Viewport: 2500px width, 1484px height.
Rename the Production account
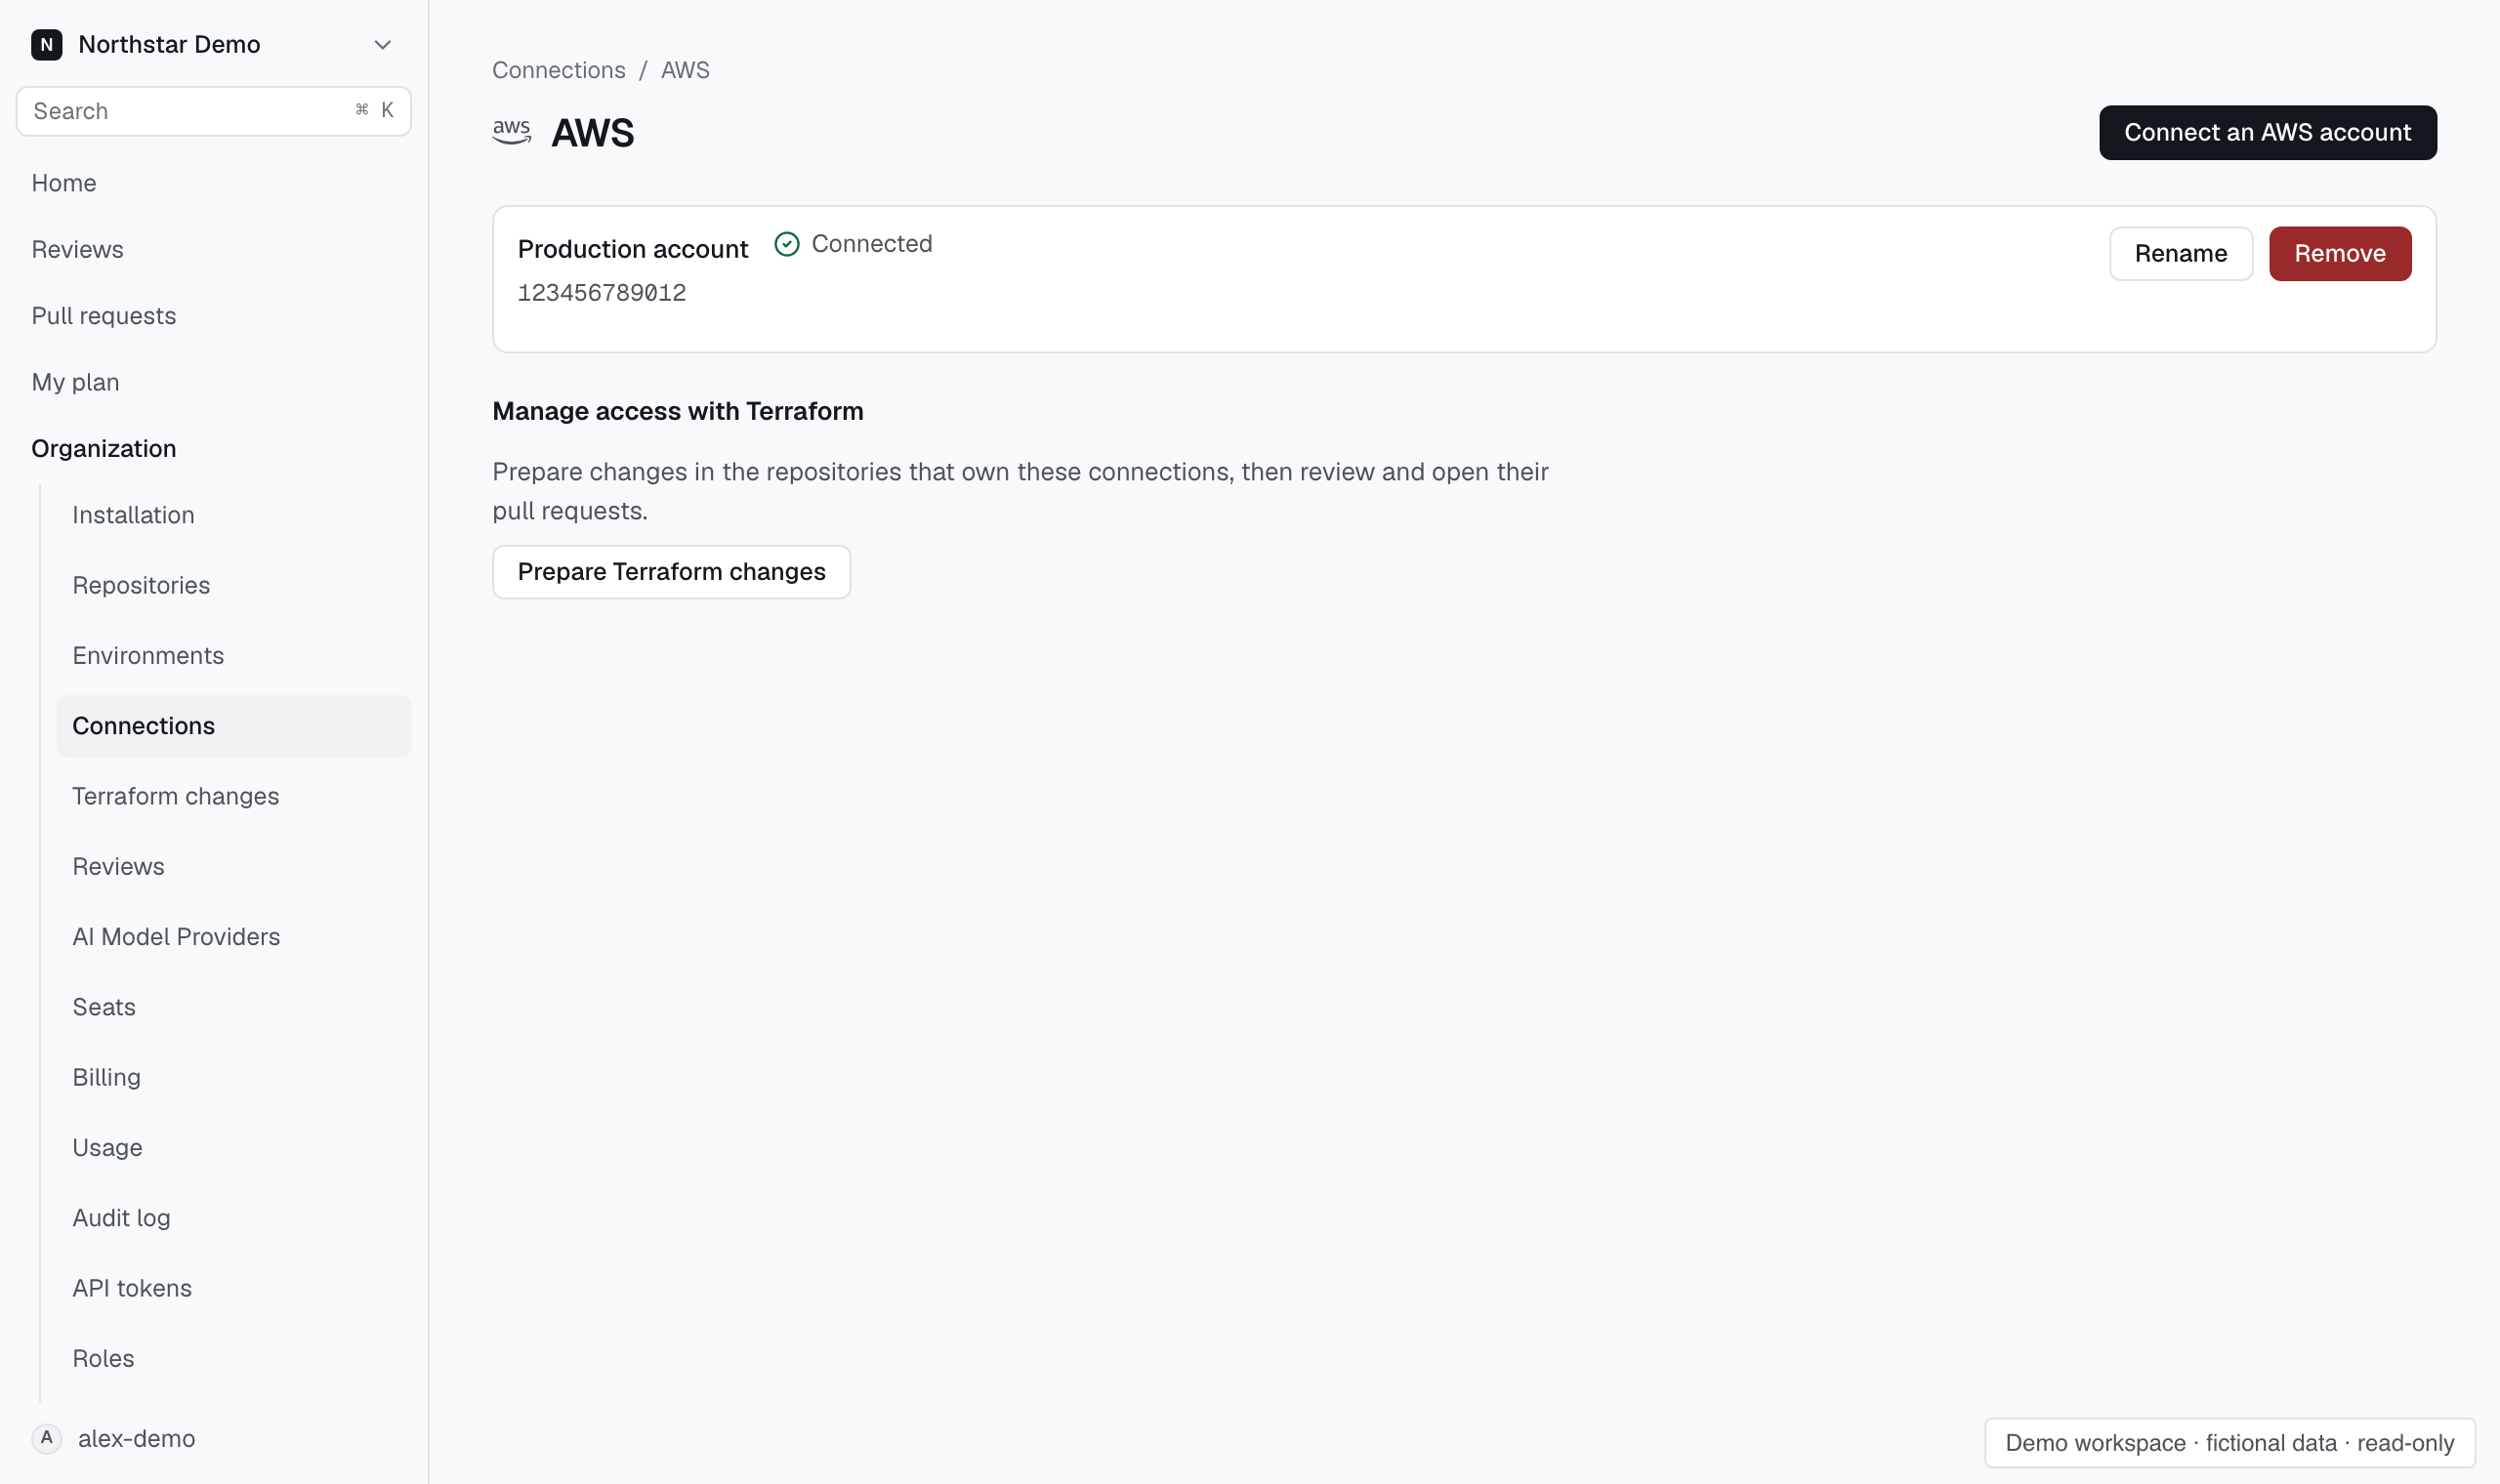coord(2180,253)
